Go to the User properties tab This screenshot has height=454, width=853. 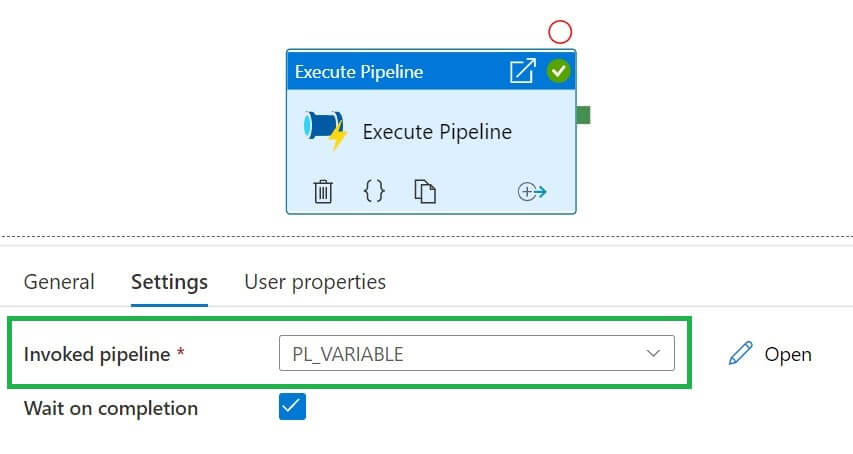click(x=315, y=282)
